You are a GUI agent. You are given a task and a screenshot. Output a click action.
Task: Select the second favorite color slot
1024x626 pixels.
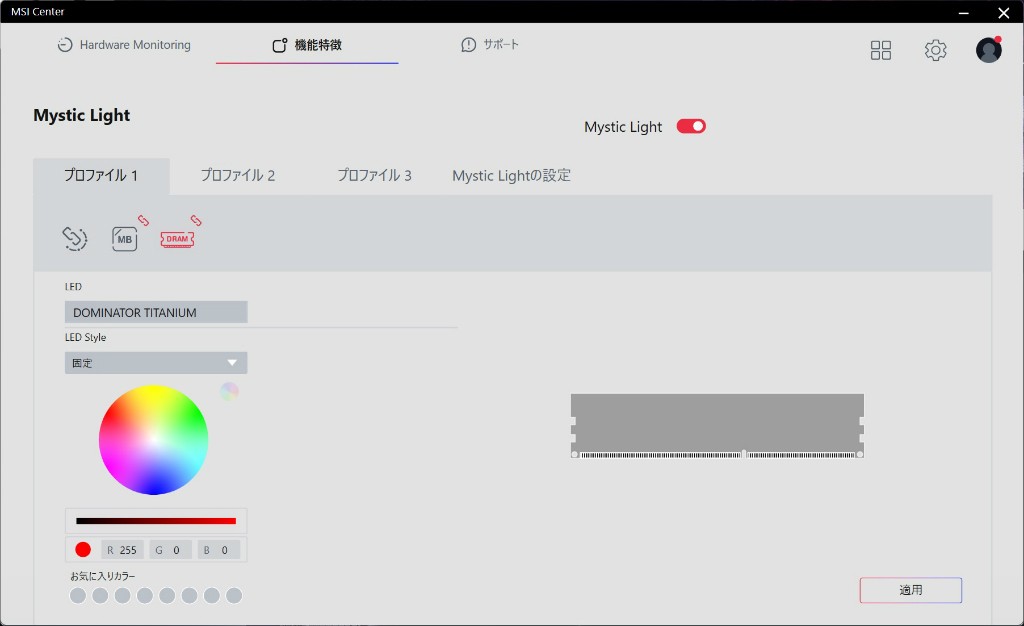pos(100,595)
